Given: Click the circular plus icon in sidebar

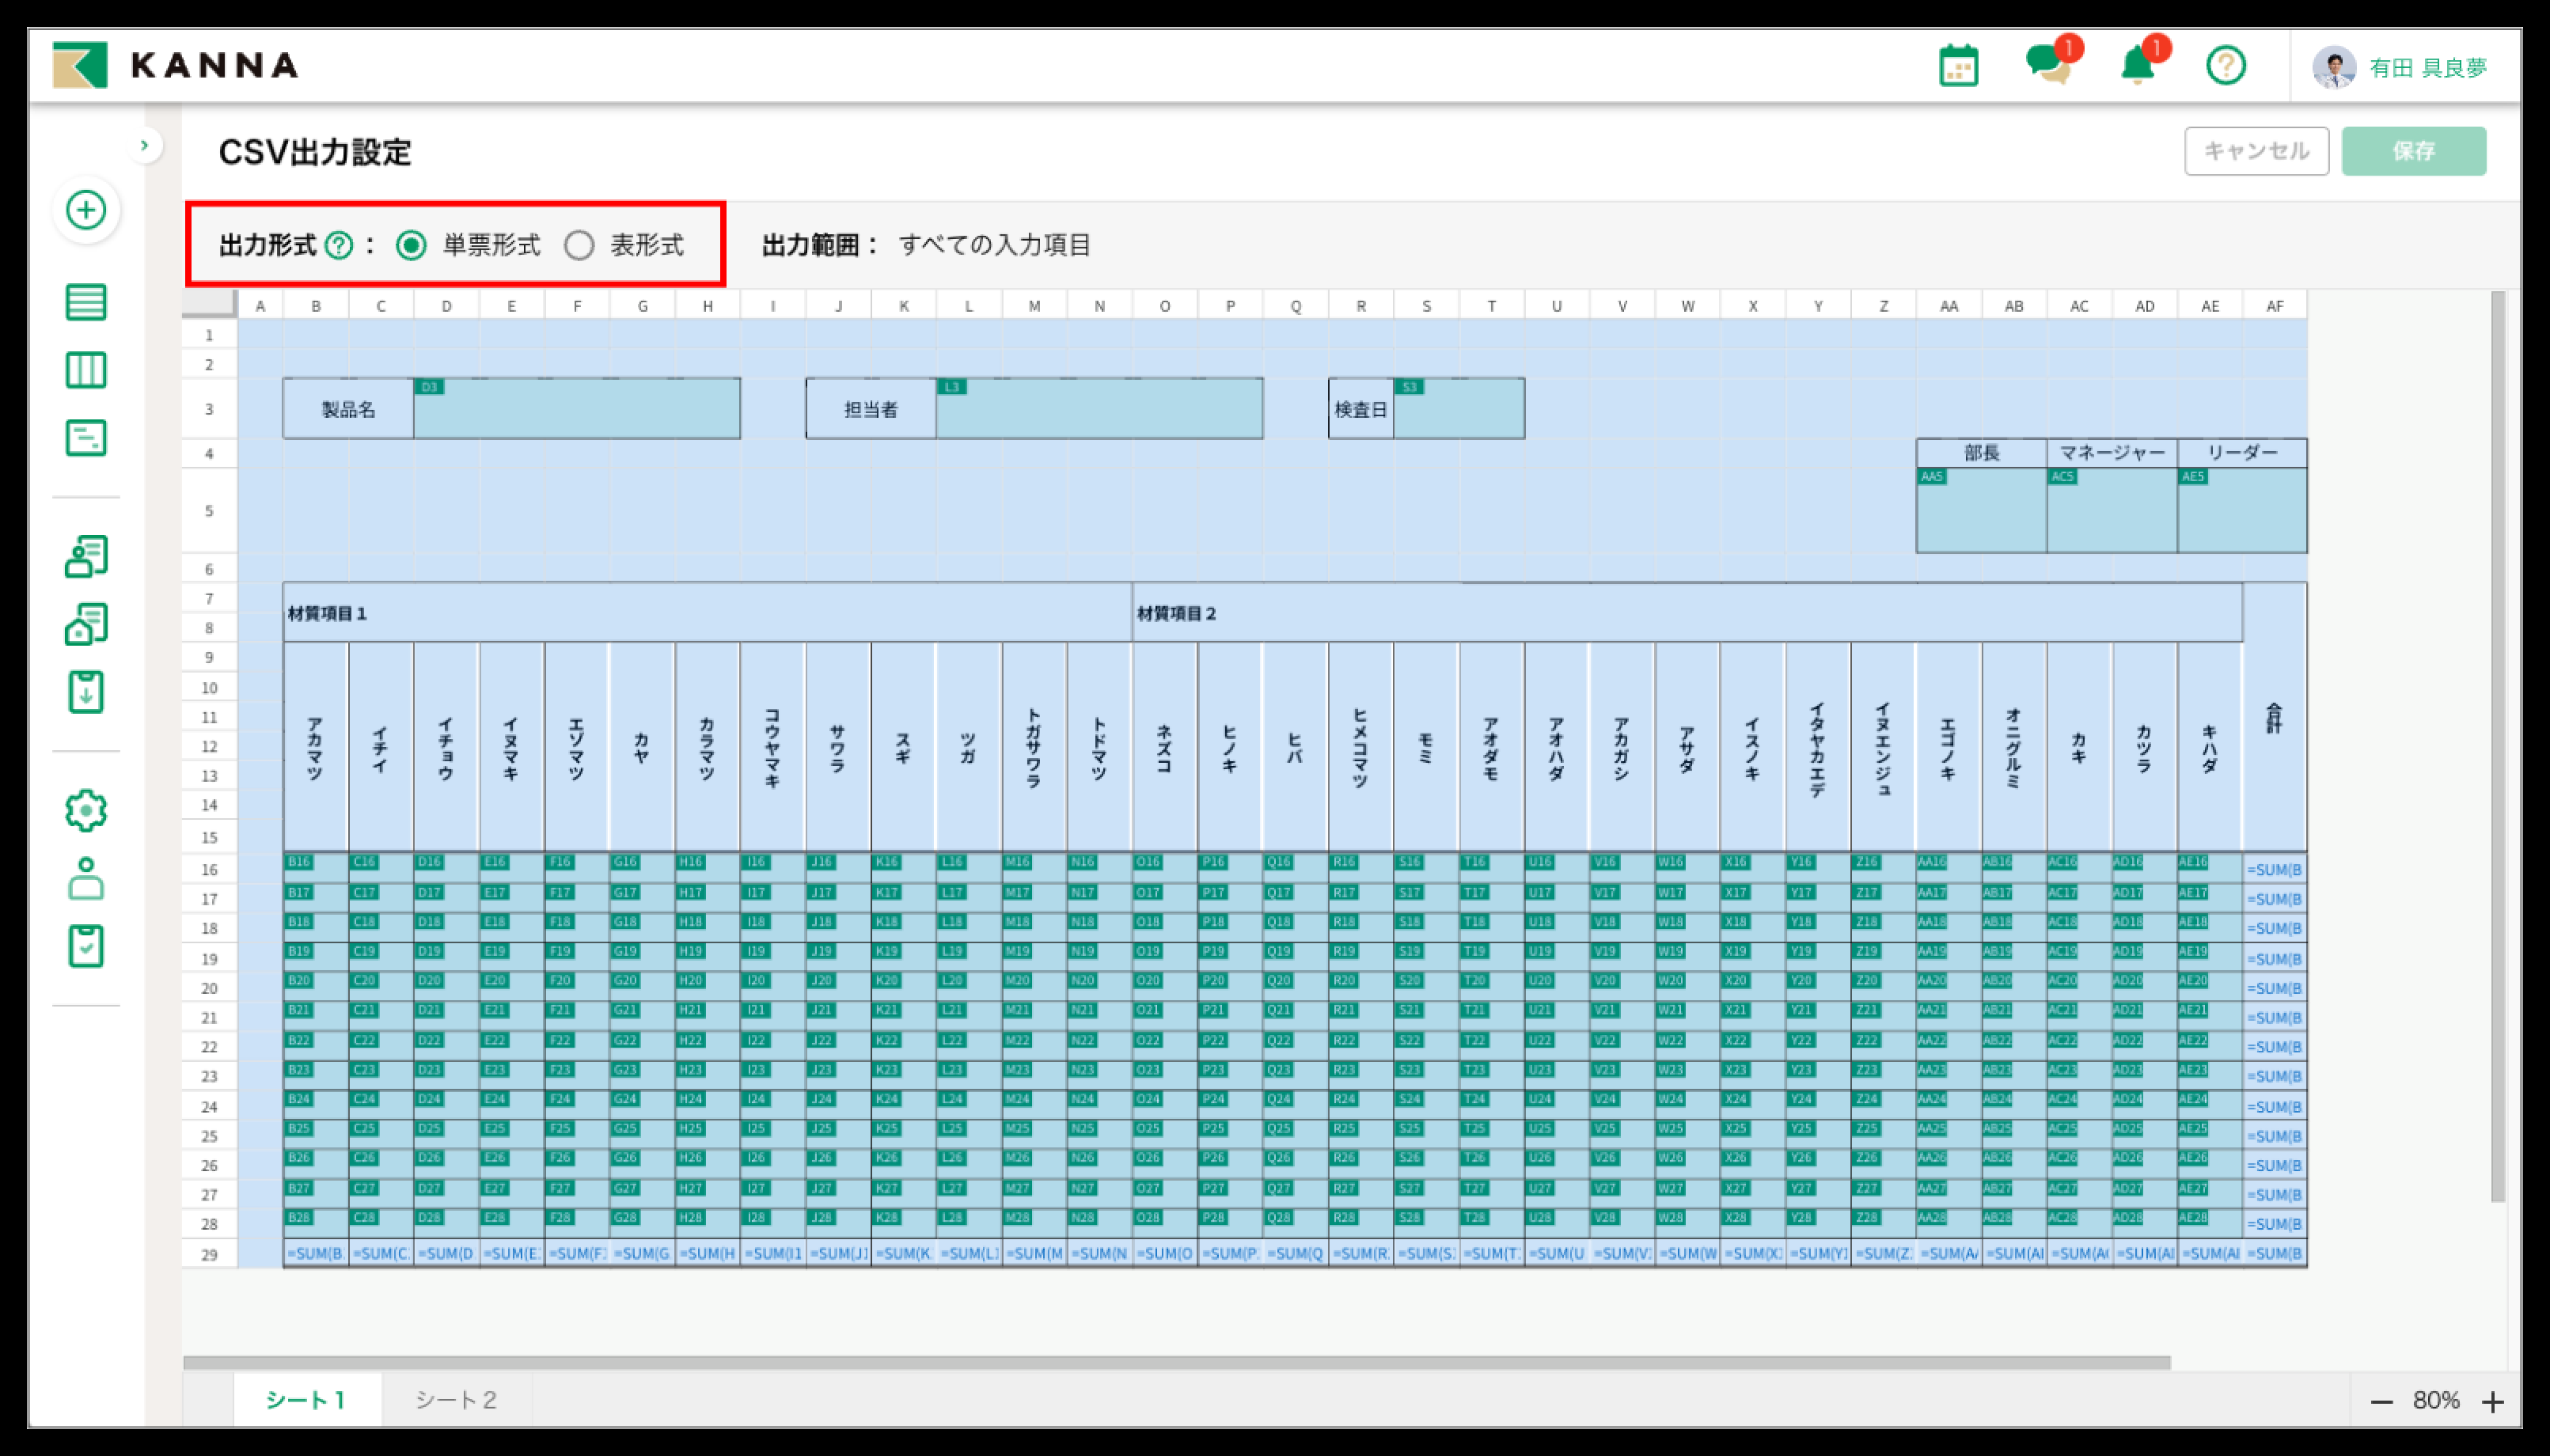Looking at the screenshot, I should pyautogui.click(x=87, y=211).
